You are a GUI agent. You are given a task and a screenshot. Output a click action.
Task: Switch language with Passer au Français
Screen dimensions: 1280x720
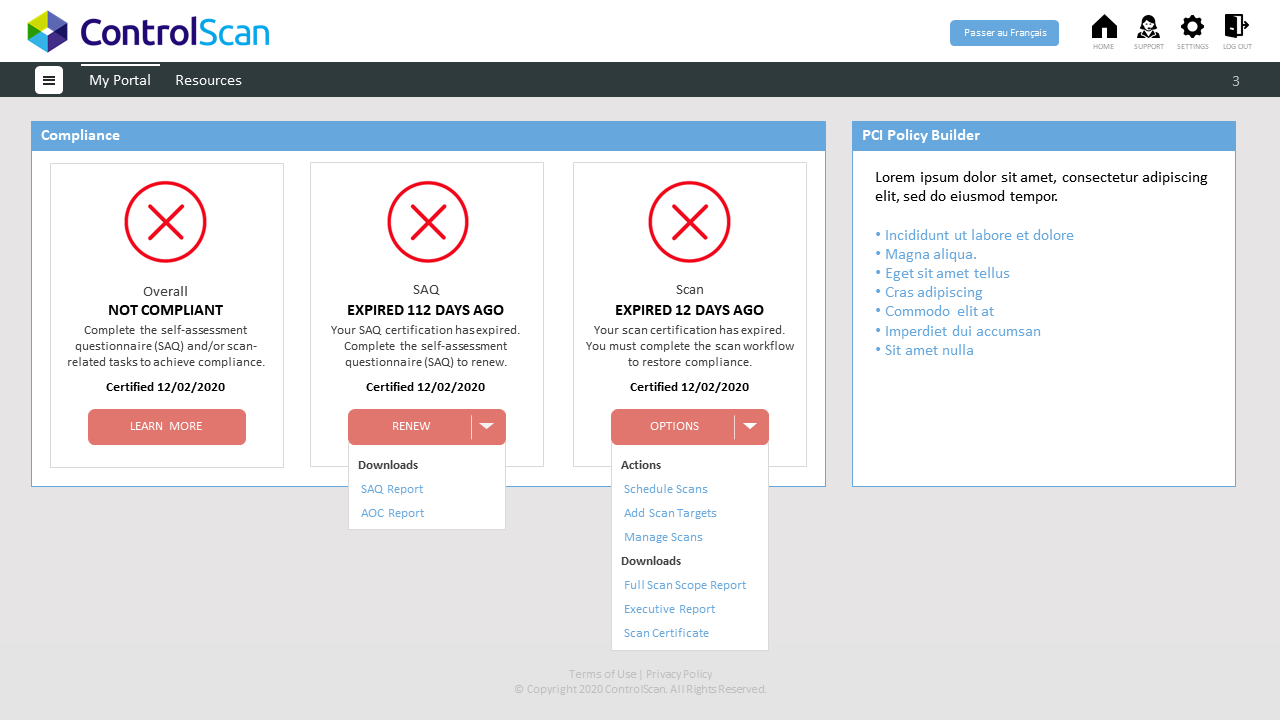1004,33
